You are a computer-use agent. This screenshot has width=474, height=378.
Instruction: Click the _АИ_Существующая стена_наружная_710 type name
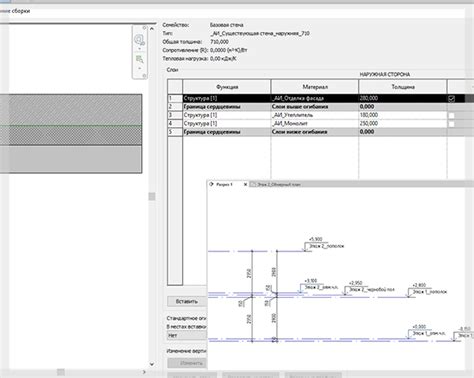(x=260, y=33)
